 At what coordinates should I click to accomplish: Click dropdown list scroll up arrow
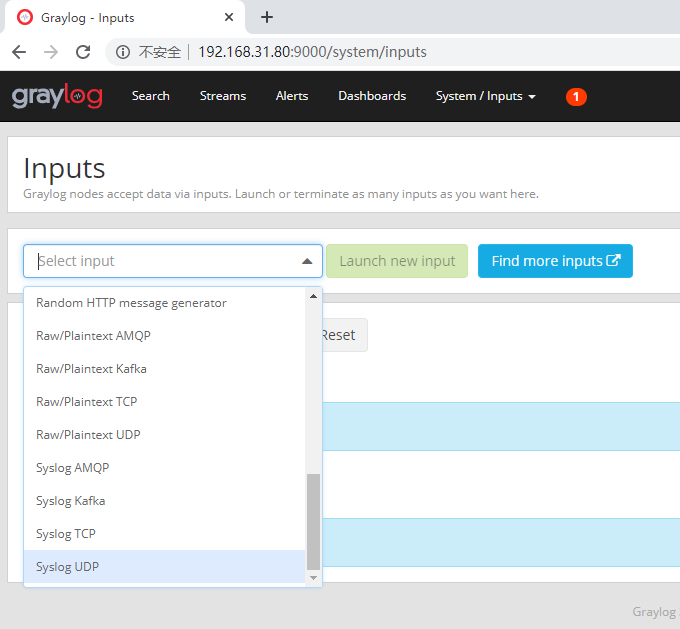pyautogui.click(x=313, y=296)
